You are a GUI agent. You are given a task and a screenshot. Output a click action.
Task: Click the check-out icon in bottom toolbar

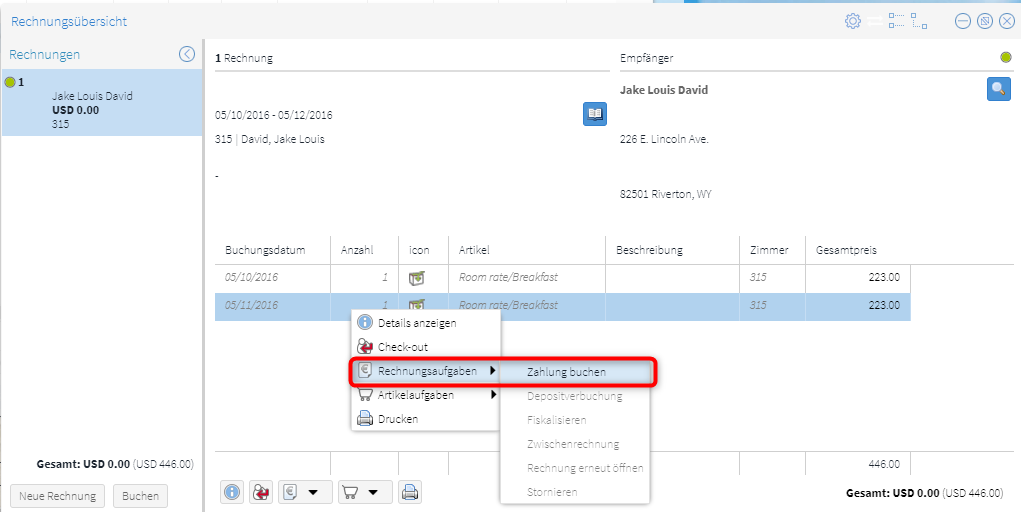(260, 492)
